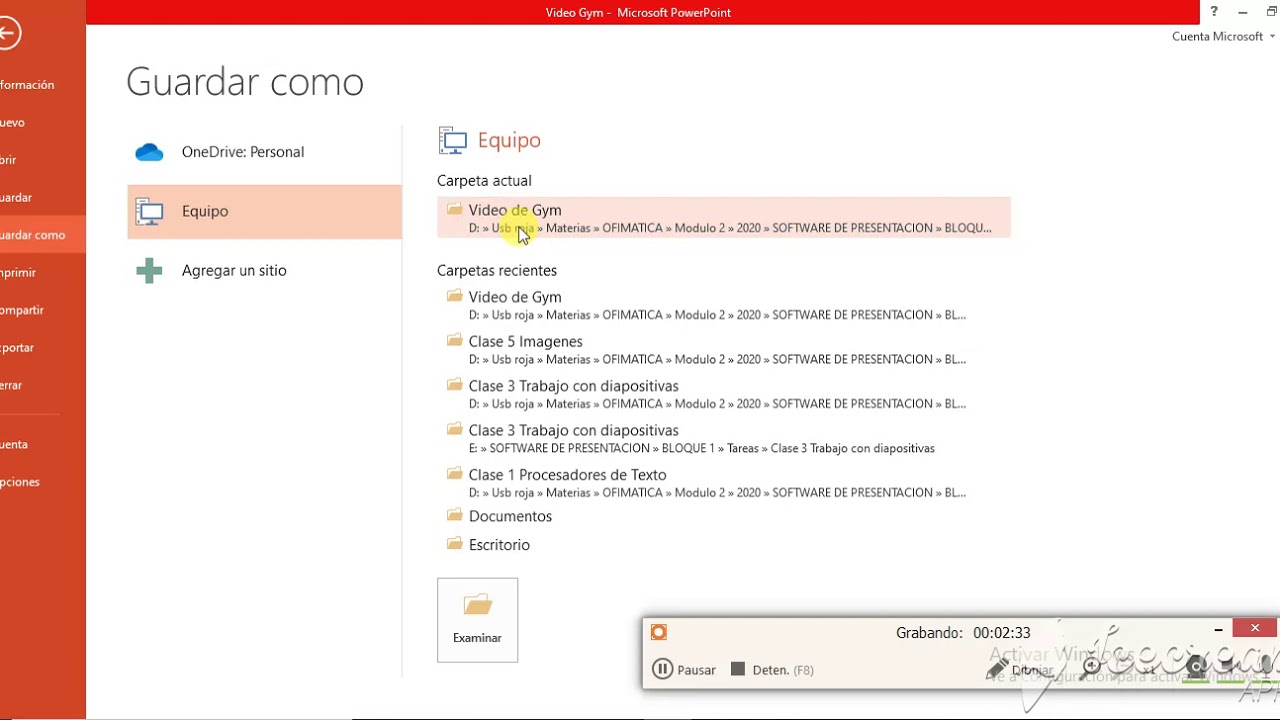Screen dimensions: 1280x720
Task: Open the Exportar menu item
Action: (43, 347)
